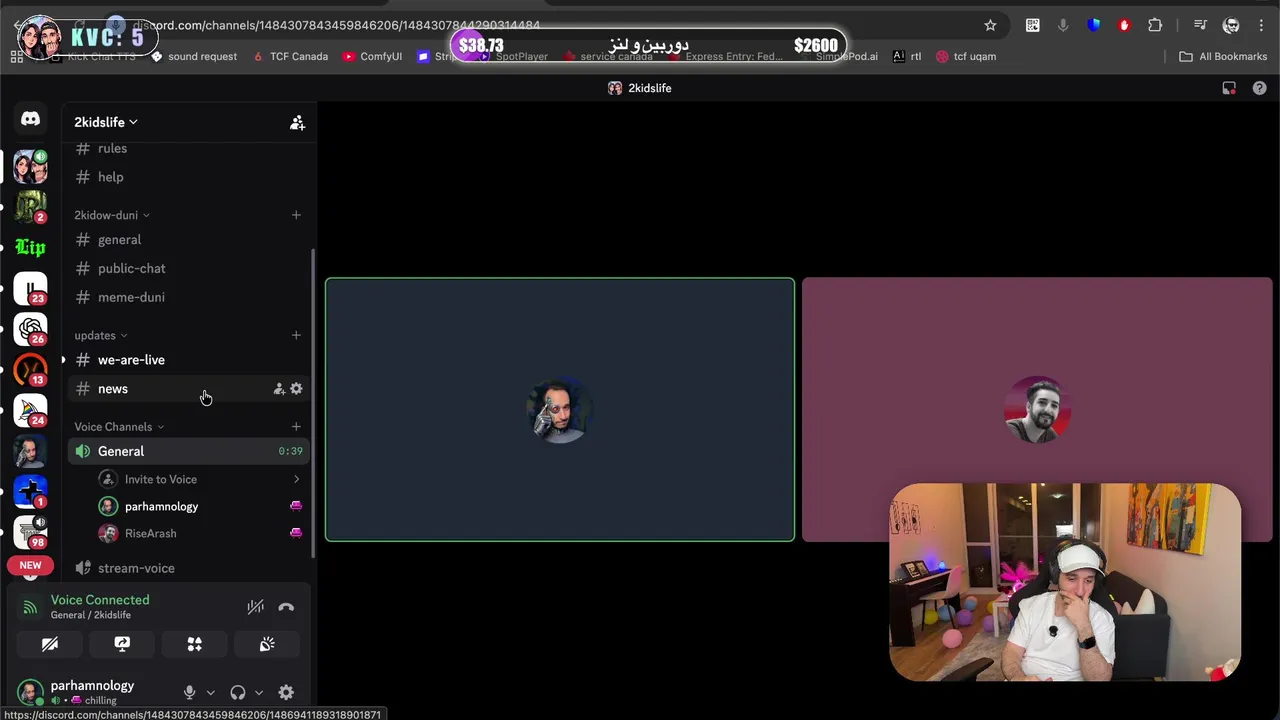Open All Bookmarks folder
This screenshot has width=1280, height=720.
point(1223,57)
